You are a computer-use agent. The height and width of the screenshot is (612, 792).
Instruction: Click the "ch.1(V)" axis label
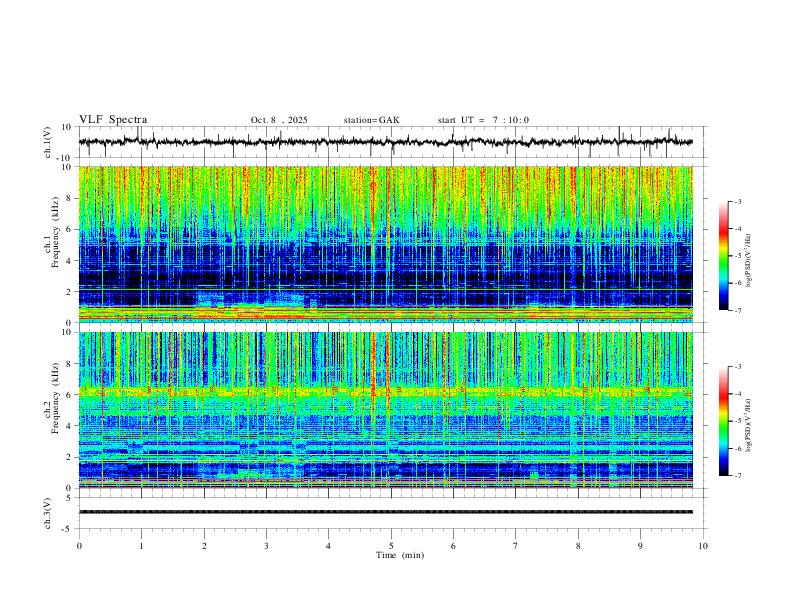48,142
